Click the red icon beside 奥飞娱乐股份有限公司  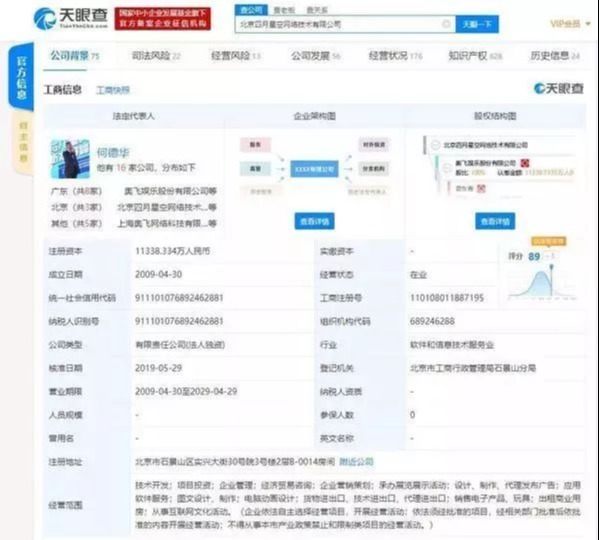click(525, 163)
